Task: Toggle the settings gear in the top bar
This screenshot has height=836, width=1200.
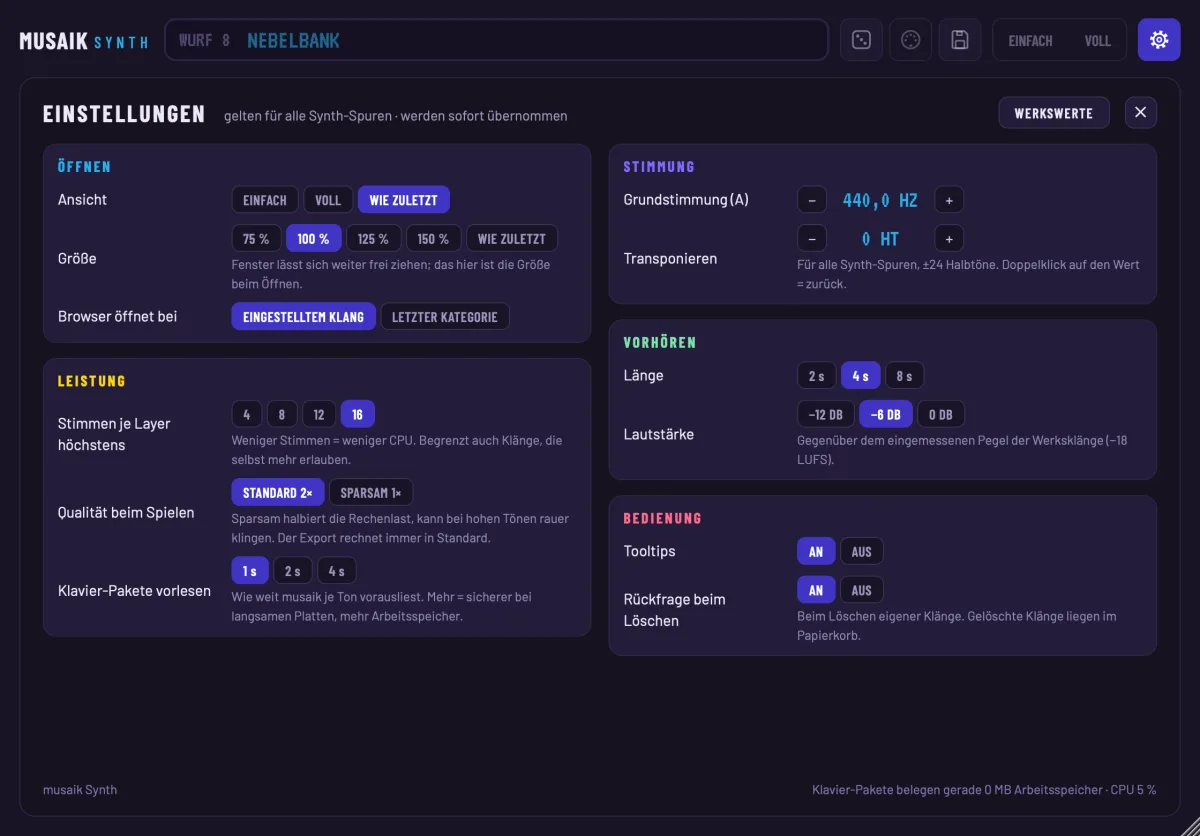Action: pyautogui.click(x=1159, y=40)
